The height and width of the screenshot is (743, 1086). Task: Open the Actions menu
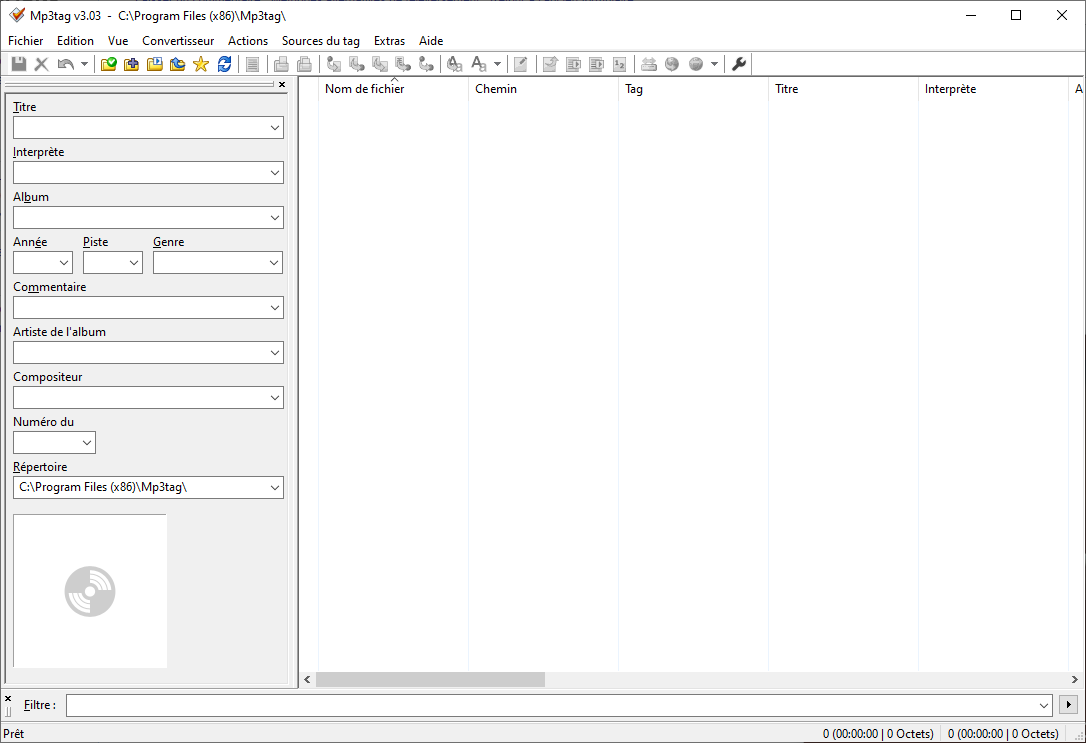[x=248, y=41]
